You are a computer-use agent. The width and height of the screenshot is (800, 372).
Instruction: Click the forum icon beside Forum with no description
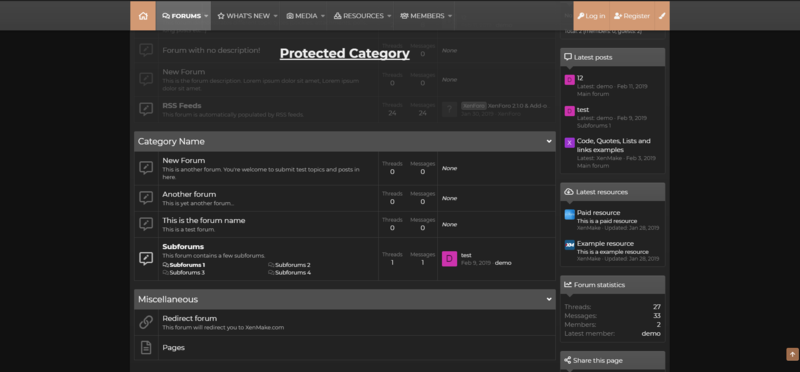click(146, 50)
